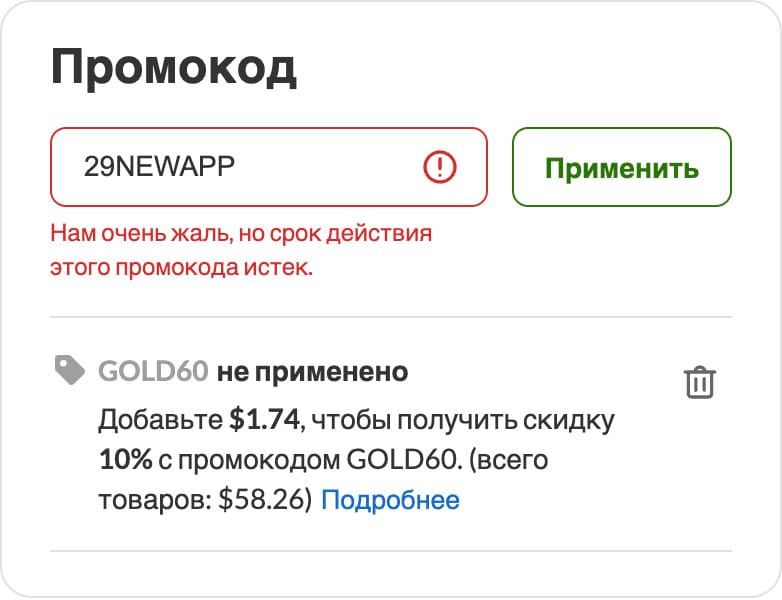Click the red exclamation error icon
Image resolution: width=782 pixels, height=600 pixels.
pos(440,166)
